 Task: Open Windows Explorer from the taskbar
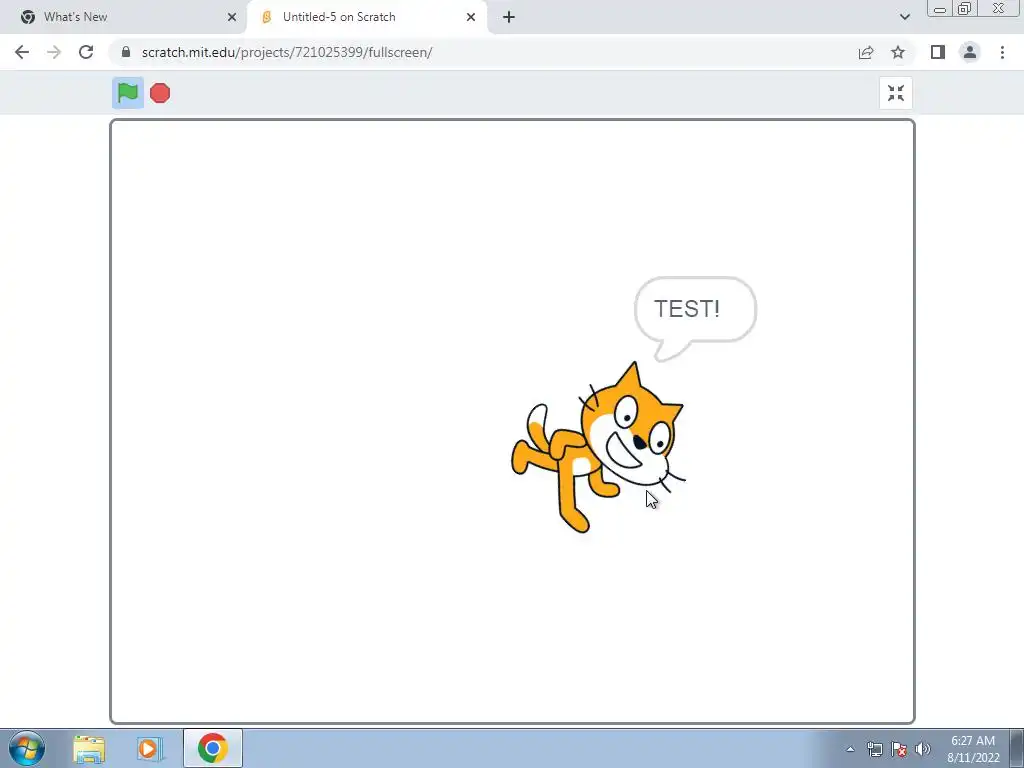tap(89, 749)
